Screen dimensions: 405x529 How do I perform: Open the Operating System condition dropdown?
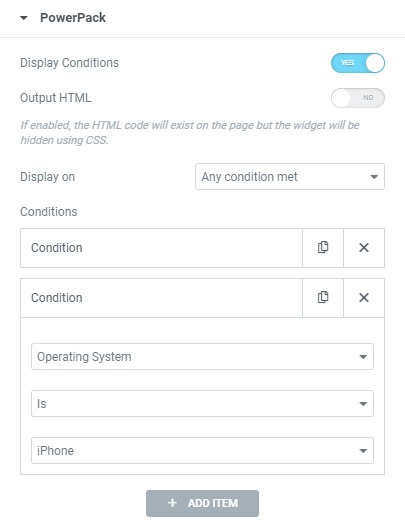point(202,357)
